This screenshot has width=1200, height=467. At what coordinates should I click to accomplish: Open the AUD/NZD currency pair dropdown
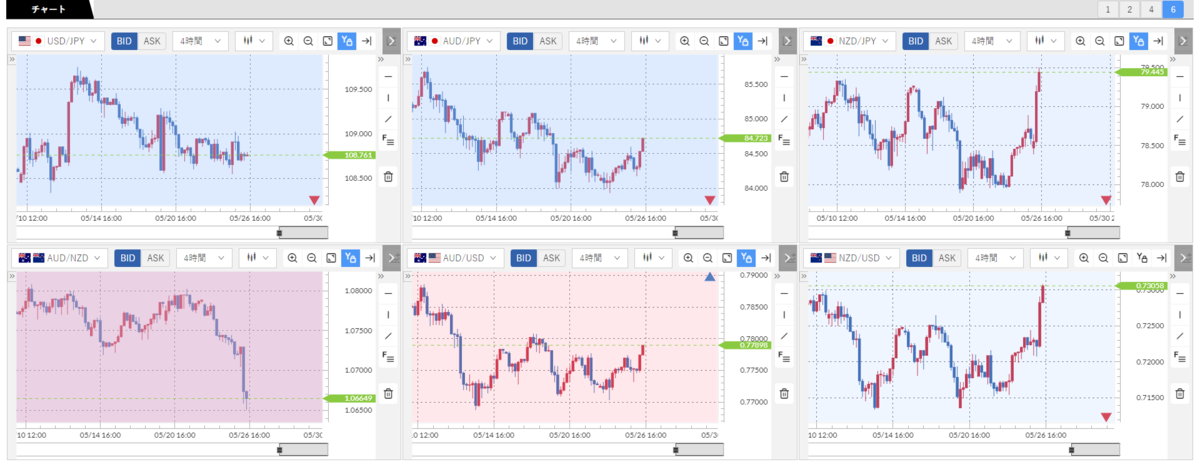[x=60, y=258]
